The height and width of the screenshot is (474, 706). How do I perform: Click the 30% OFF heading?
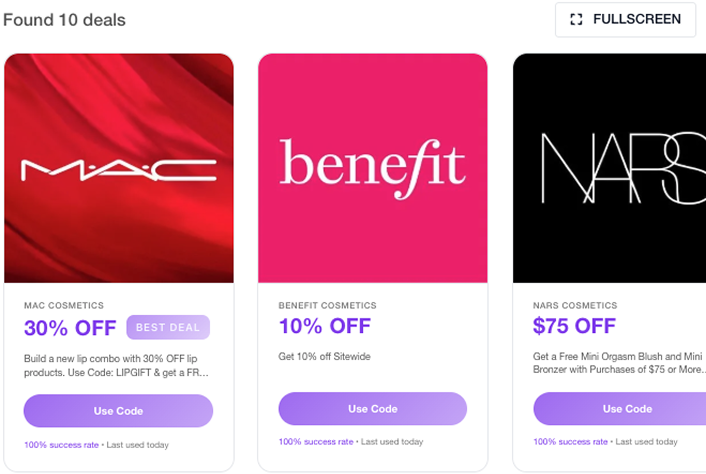70,327
